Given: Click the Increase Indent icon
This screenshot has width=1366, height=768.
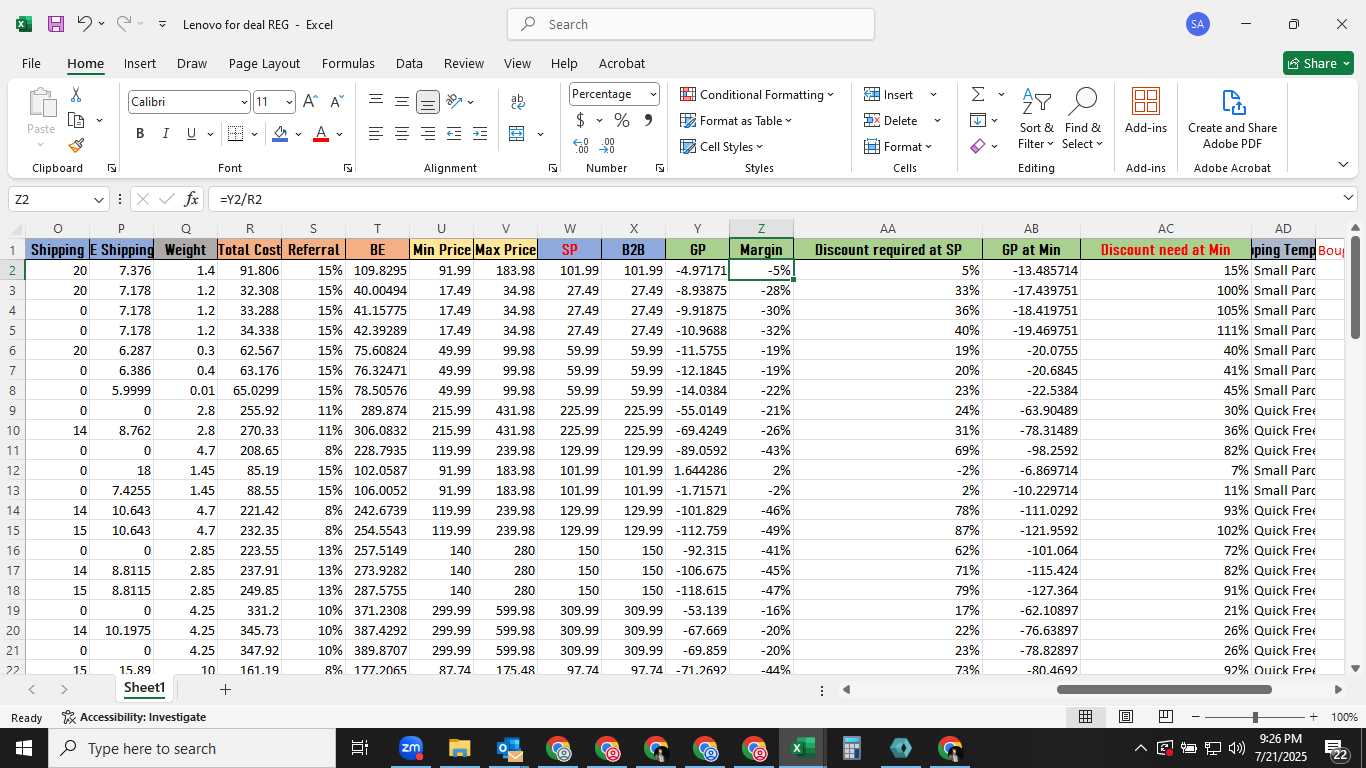Looking at the screenshot, I should (x=480, y=134).
